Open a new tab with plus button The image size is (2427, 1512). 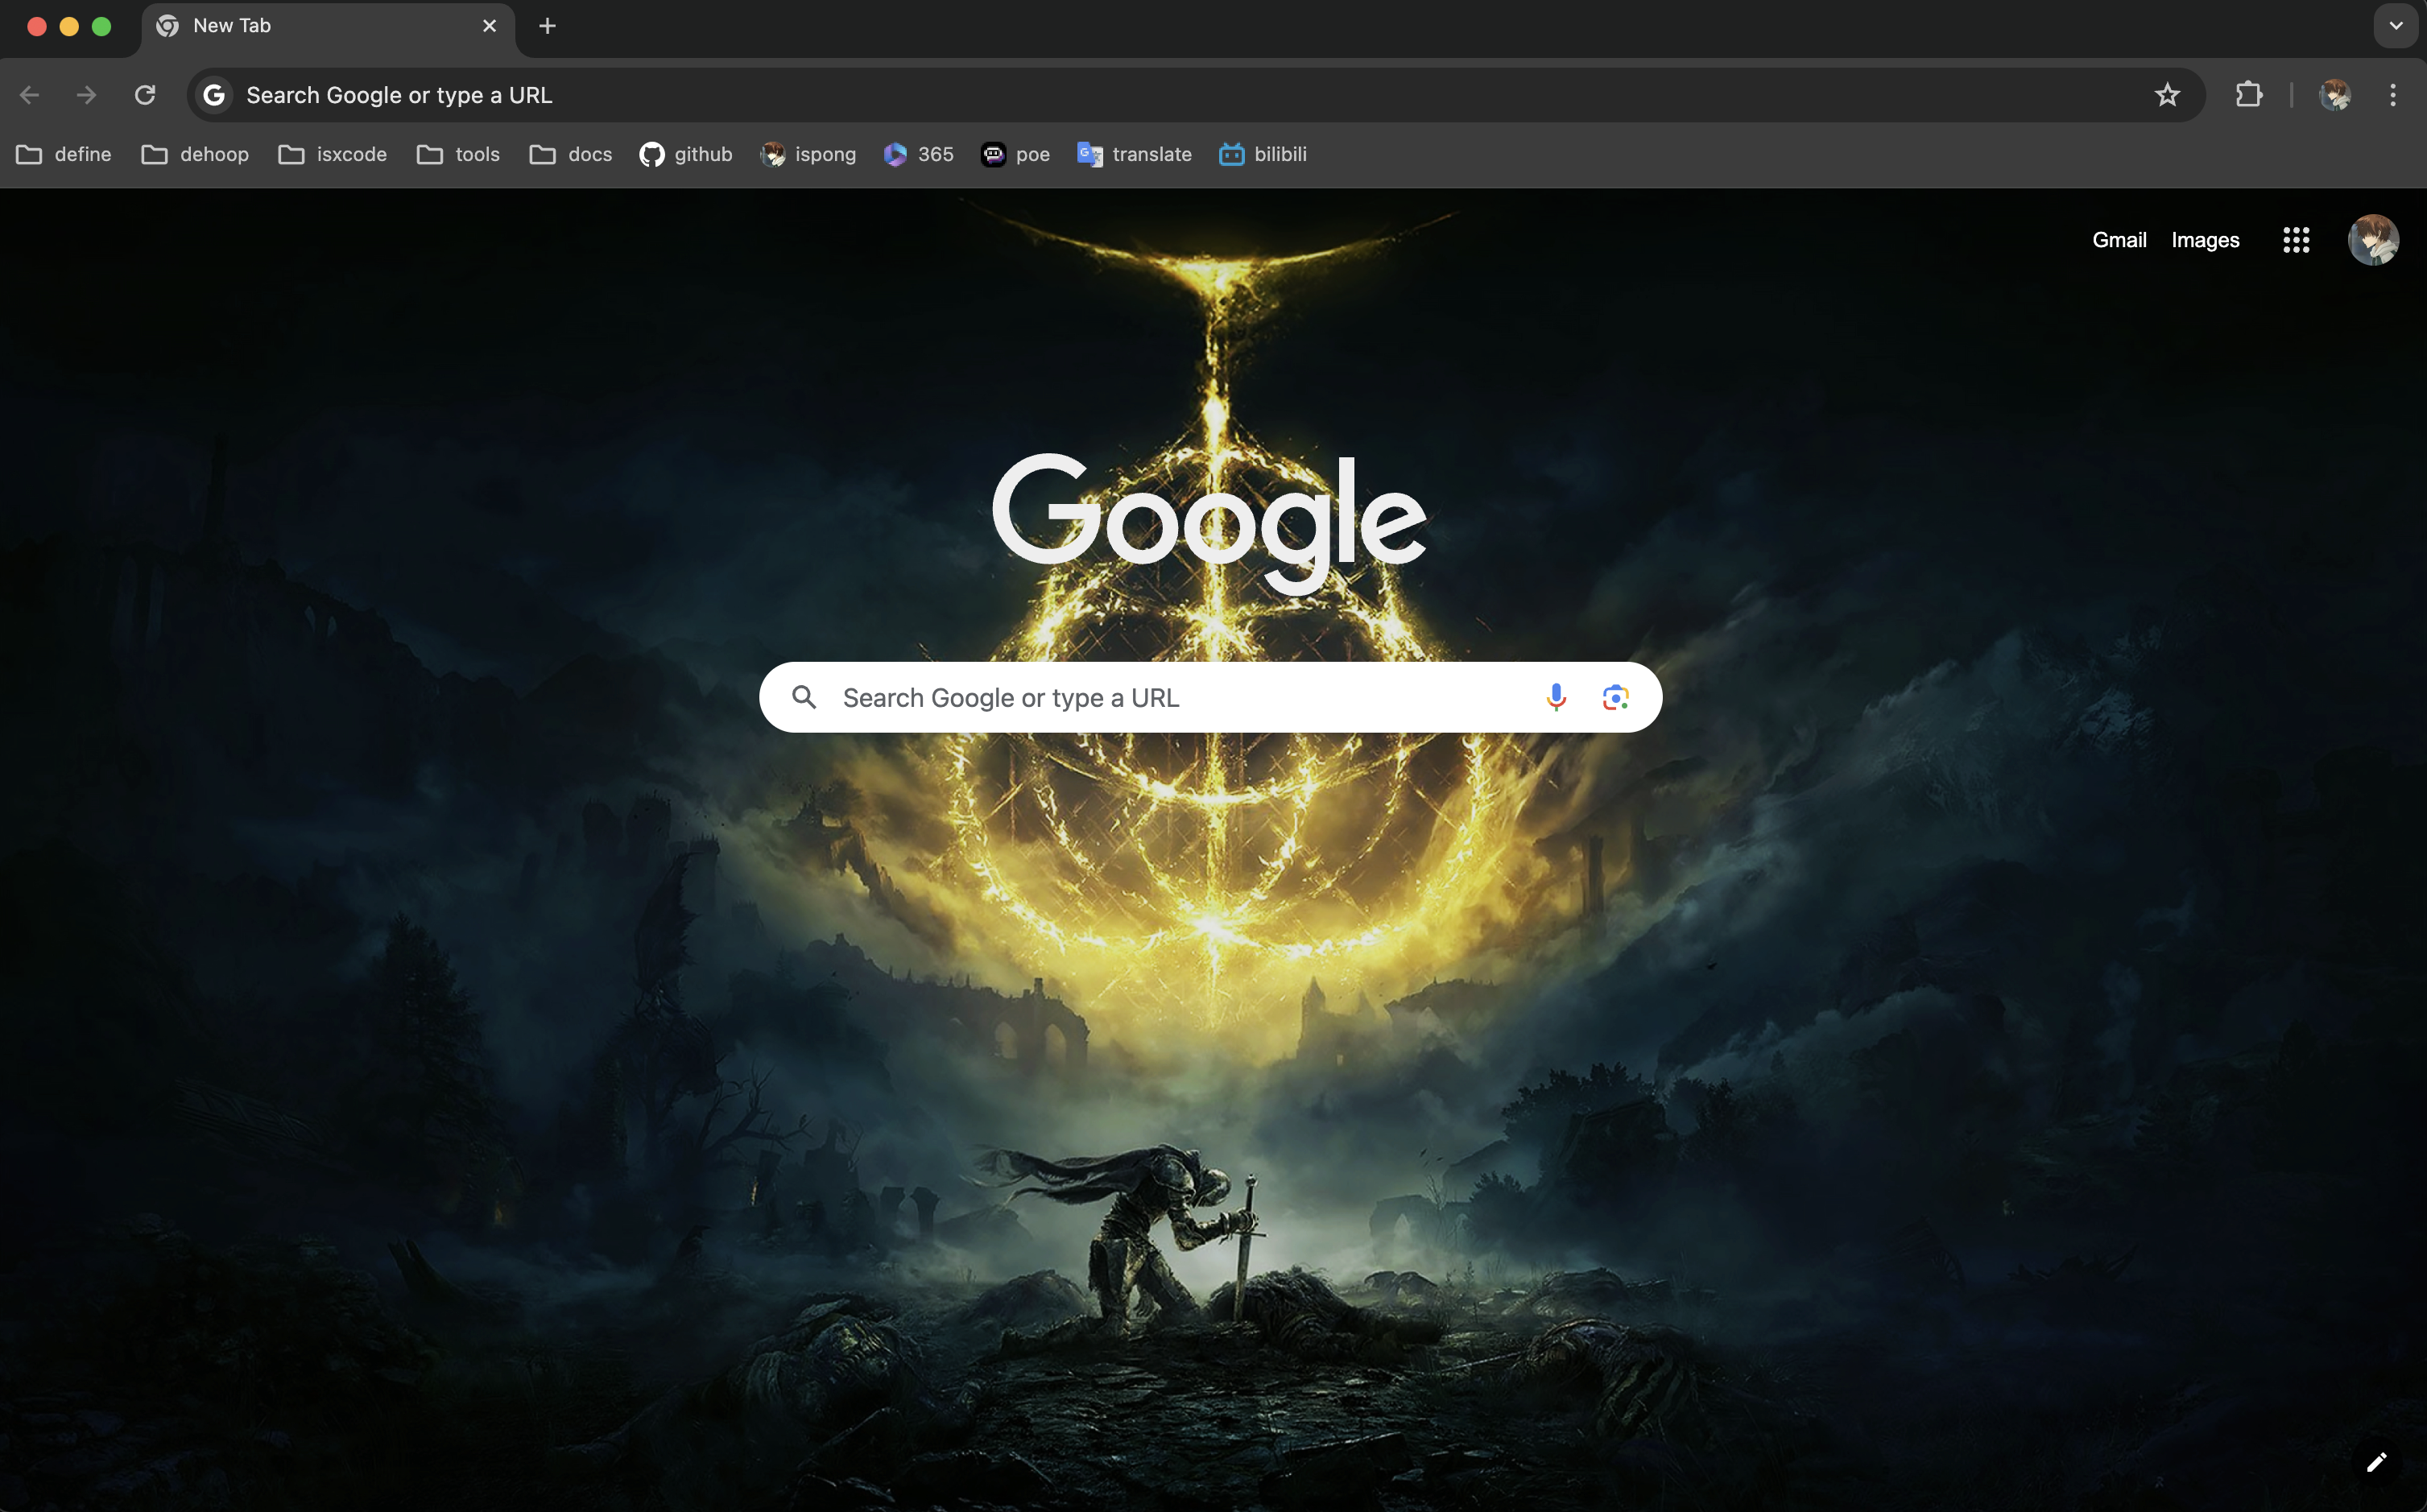coord(547,26)
